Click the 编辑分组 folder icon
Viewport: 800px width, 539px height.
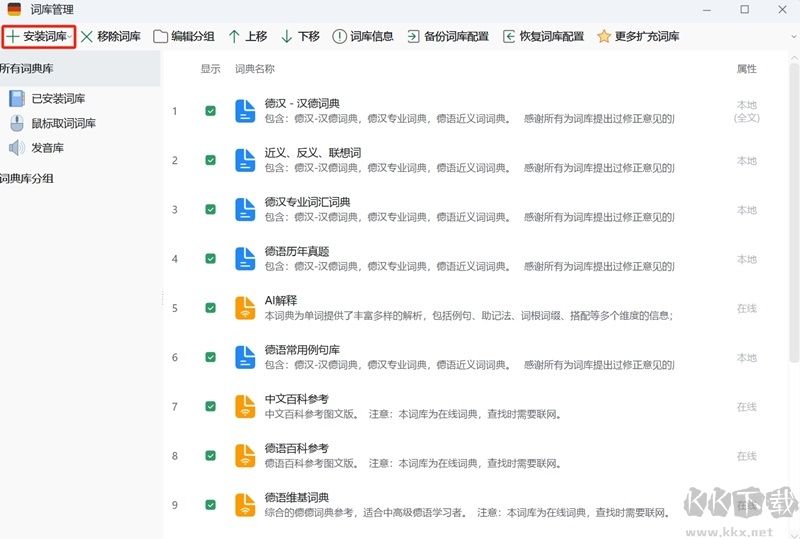(x=160, y=36)
